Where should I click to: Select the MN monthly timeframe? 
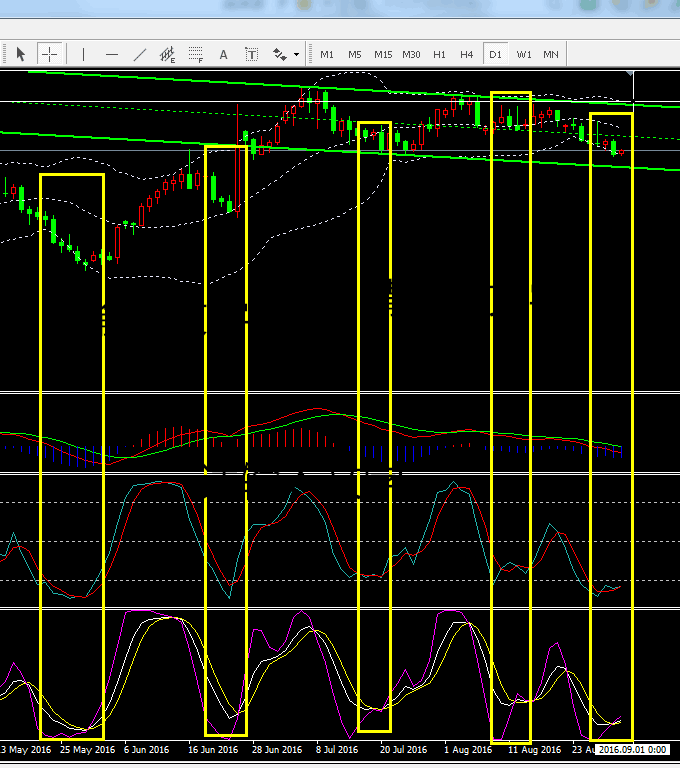click(x=551, y=54)
